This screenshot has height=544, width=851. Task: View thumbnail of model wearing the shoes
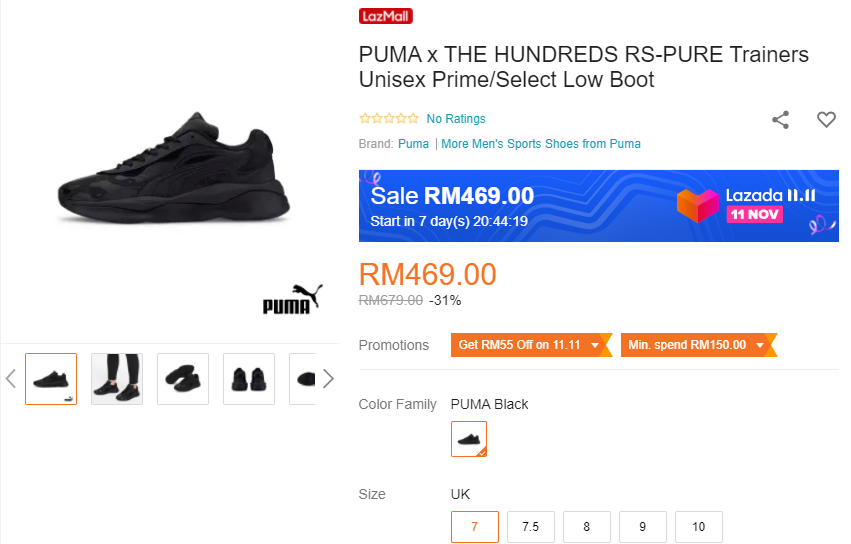[117, 379]
